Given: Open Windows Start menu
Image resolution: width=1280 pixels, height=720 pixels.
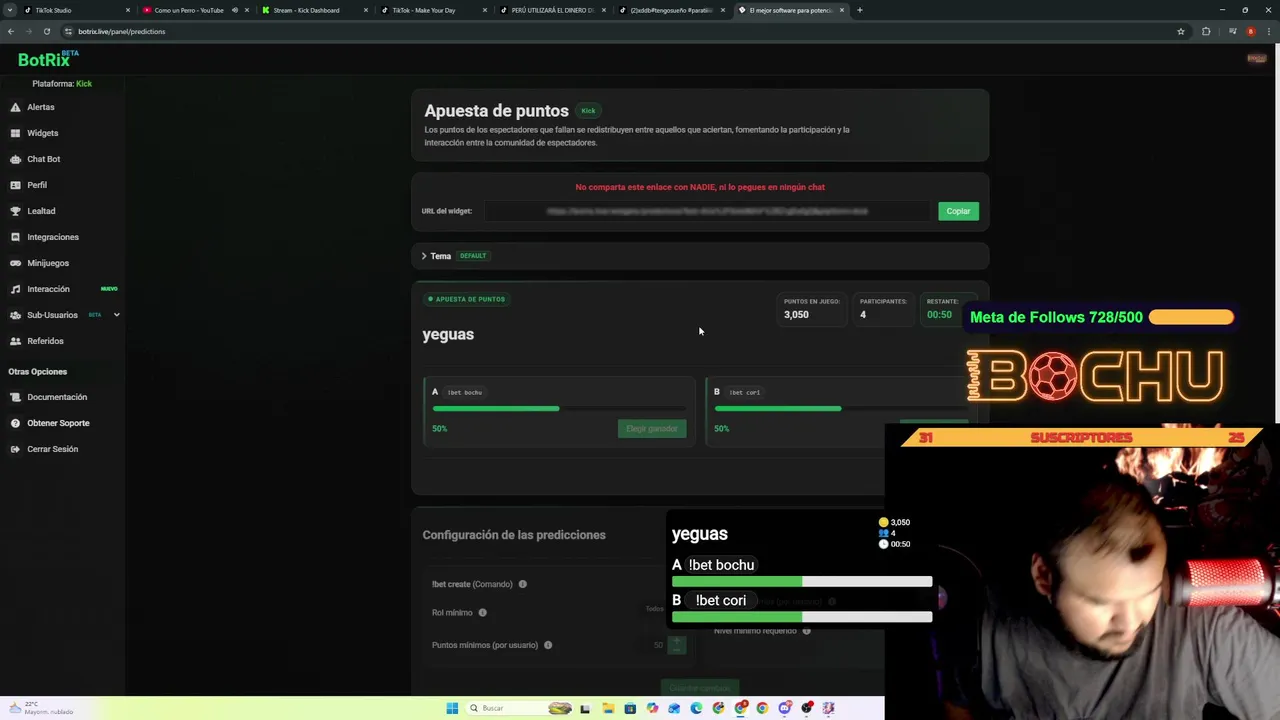Looking at the screenshot, I should pos(452,708).
